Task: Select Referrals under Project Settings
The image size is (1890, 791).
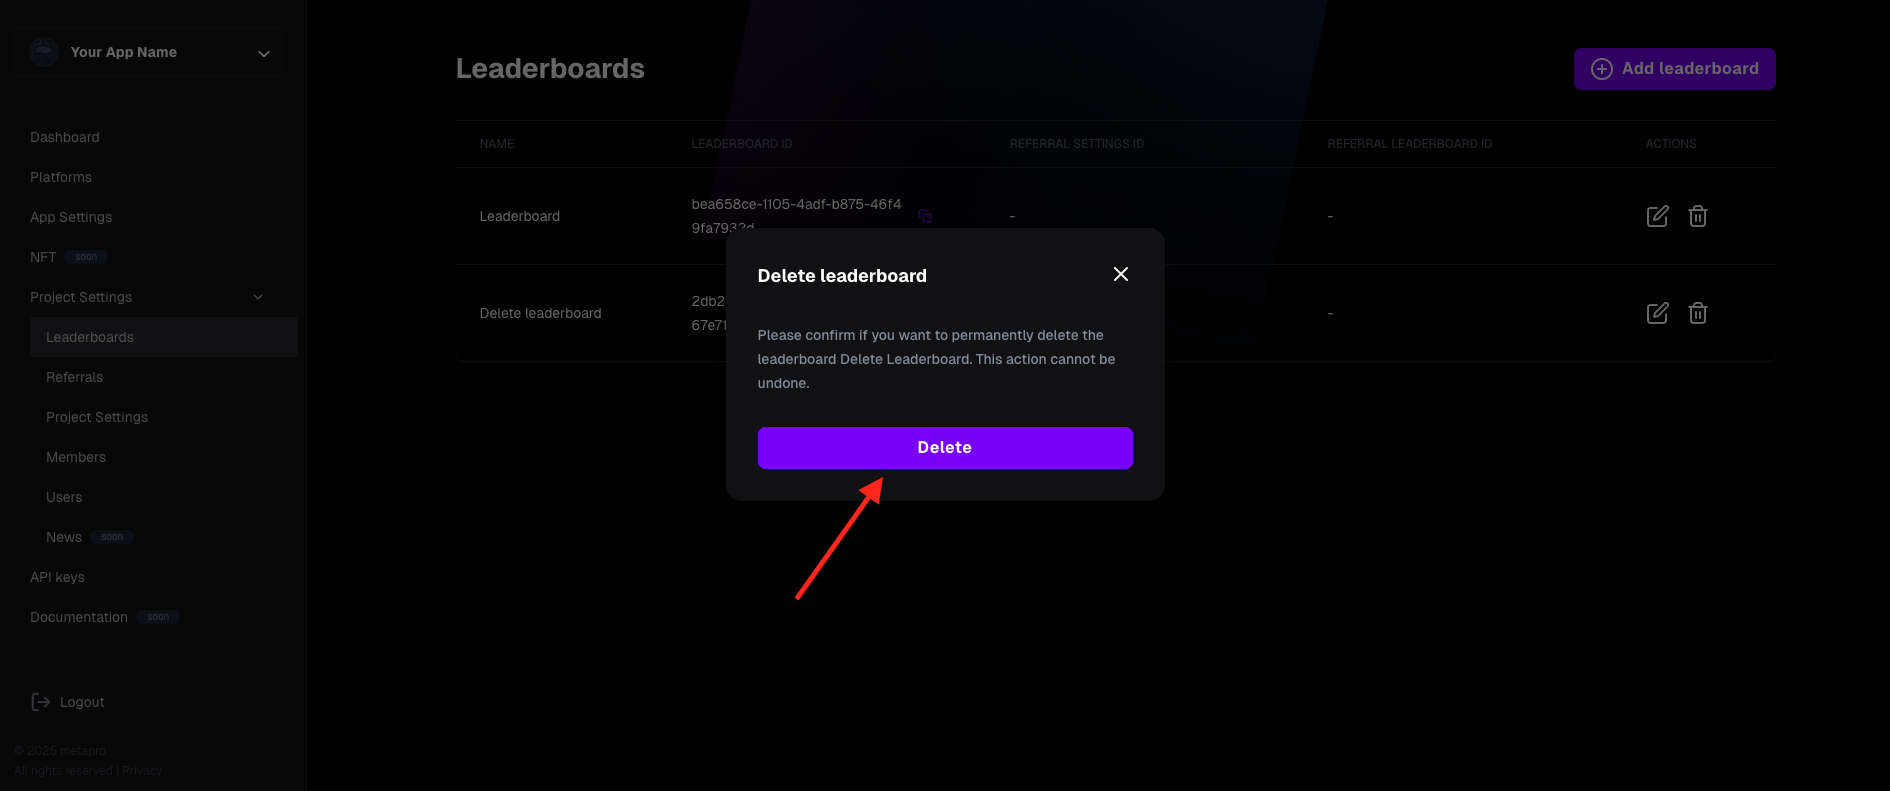Action: pyautogui.click(x=75, y=377)
